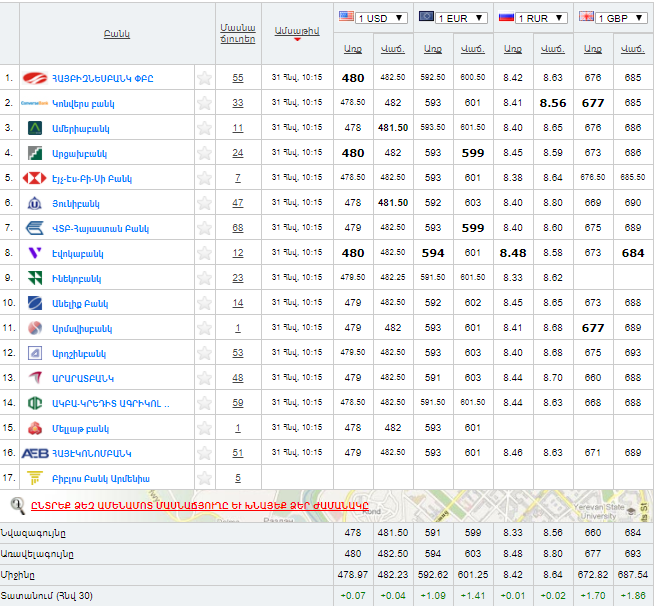Click the AEB ՀԱՅԷԿՈՆՈՄԲԱՆԿ logo
The image size is (654, 606).
[35, 453]
